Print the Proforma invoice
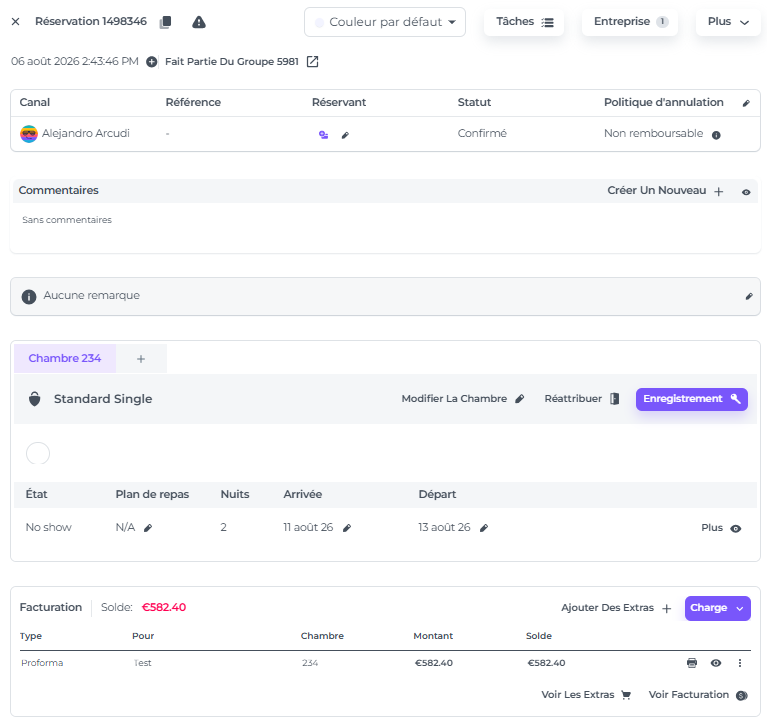 pyautogui.click(x=692, y=663)
